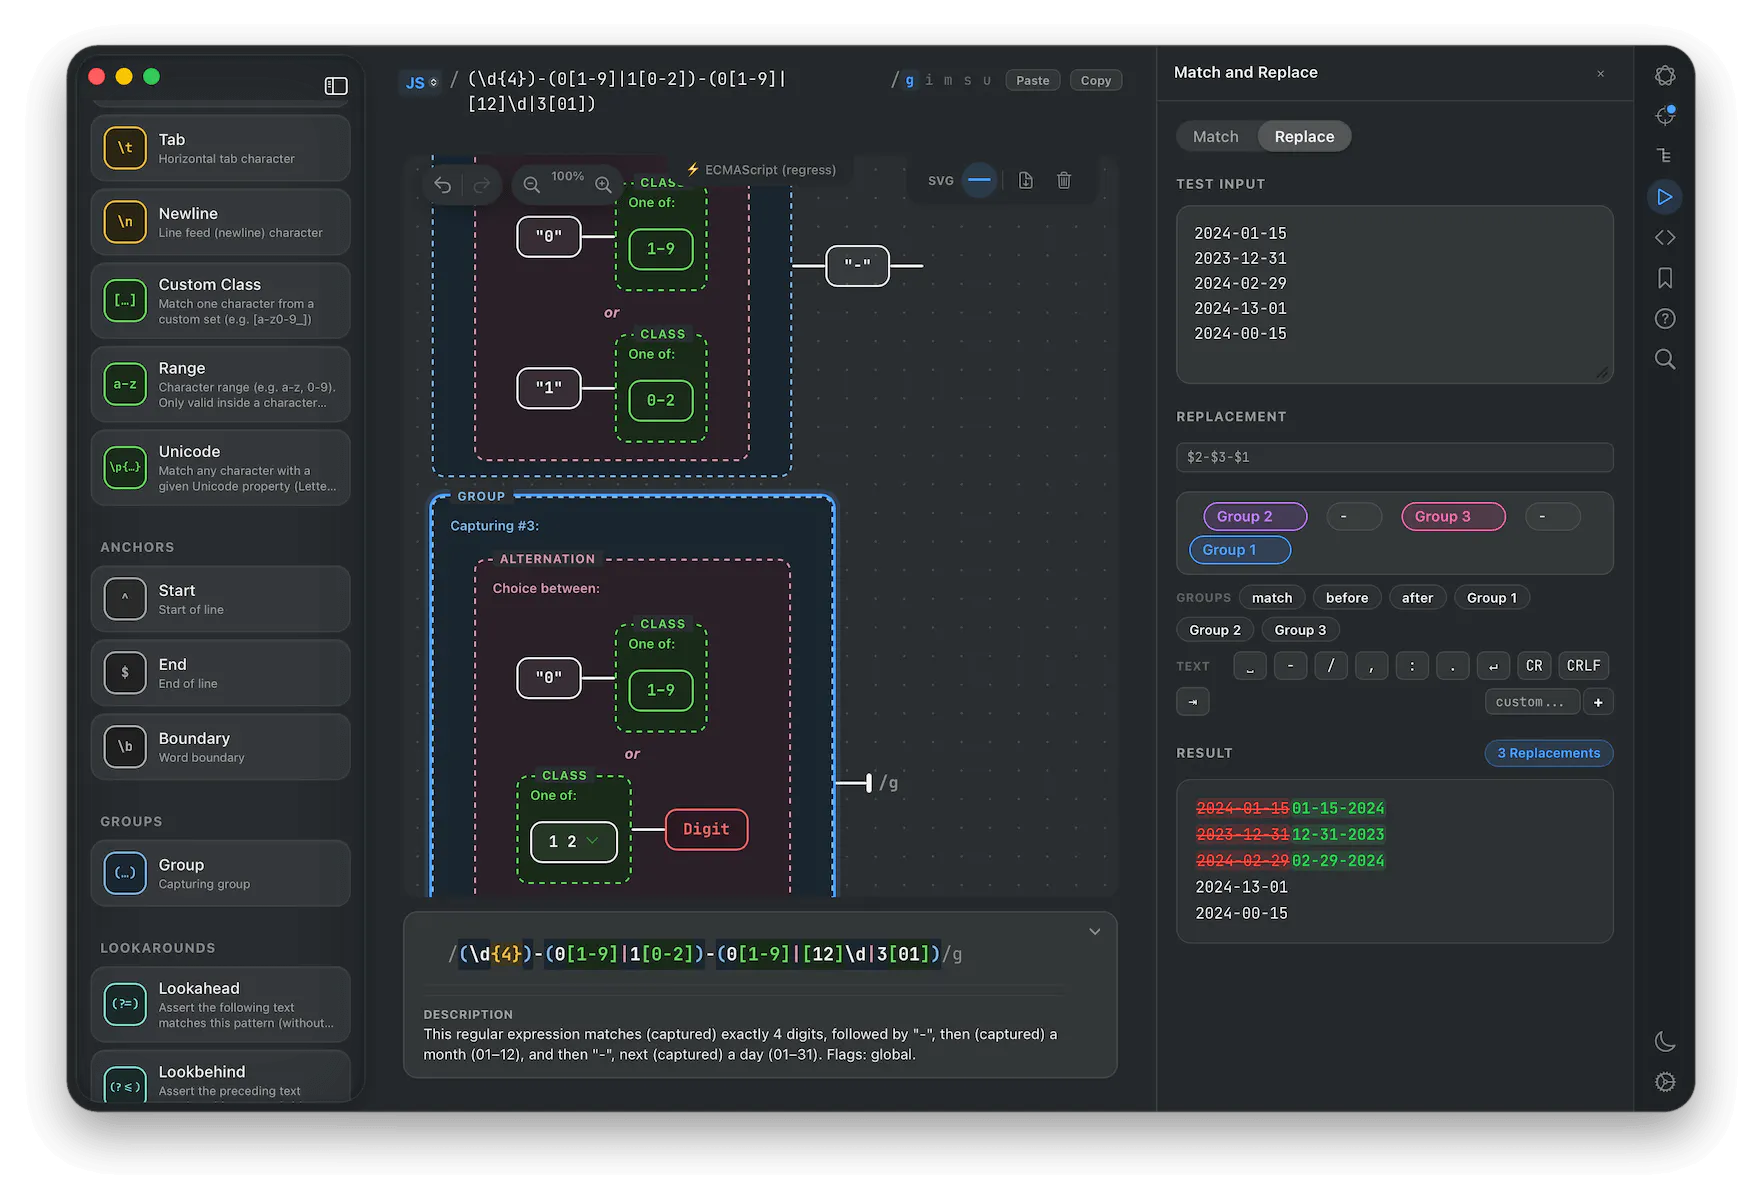Insert the colon text token
The width and height of the screenshot is (1762, 1200).
click(x=1412, y=666)
